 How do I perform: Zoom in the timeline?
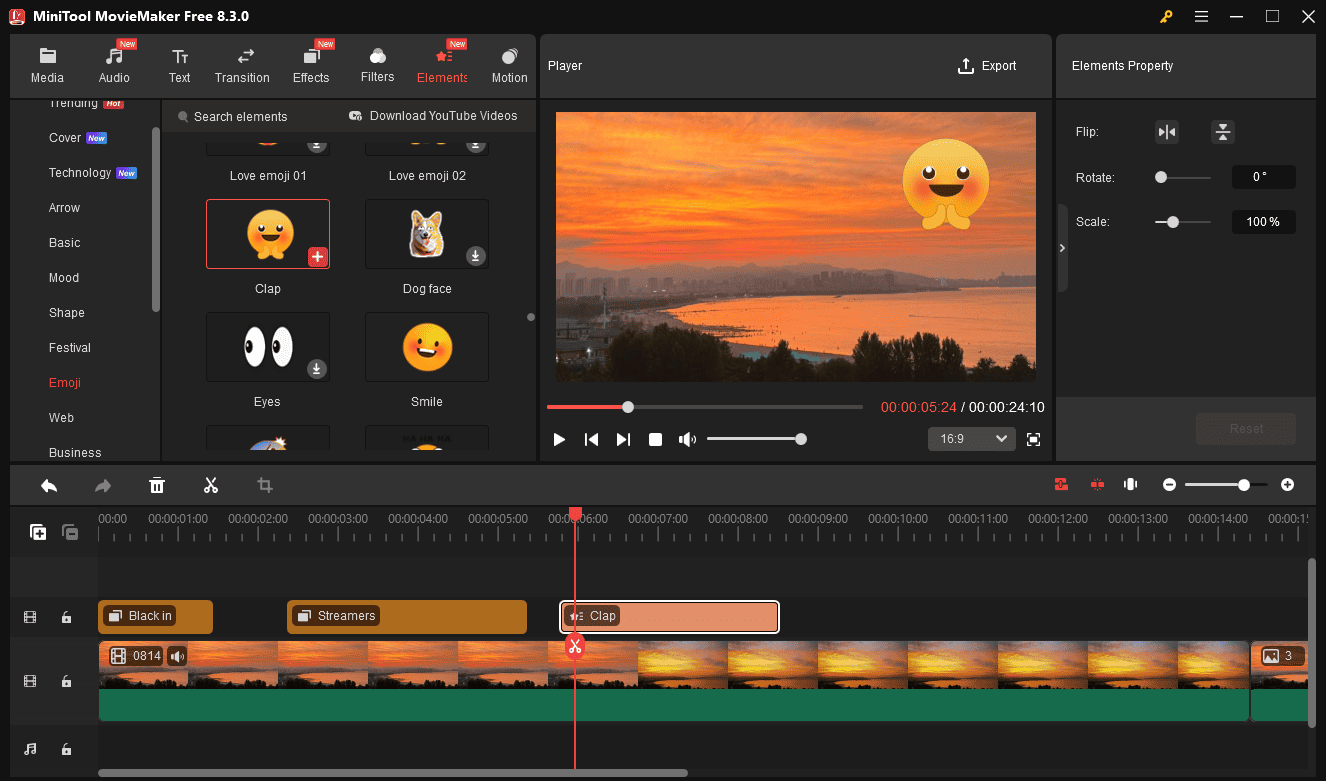point(1287,484)
